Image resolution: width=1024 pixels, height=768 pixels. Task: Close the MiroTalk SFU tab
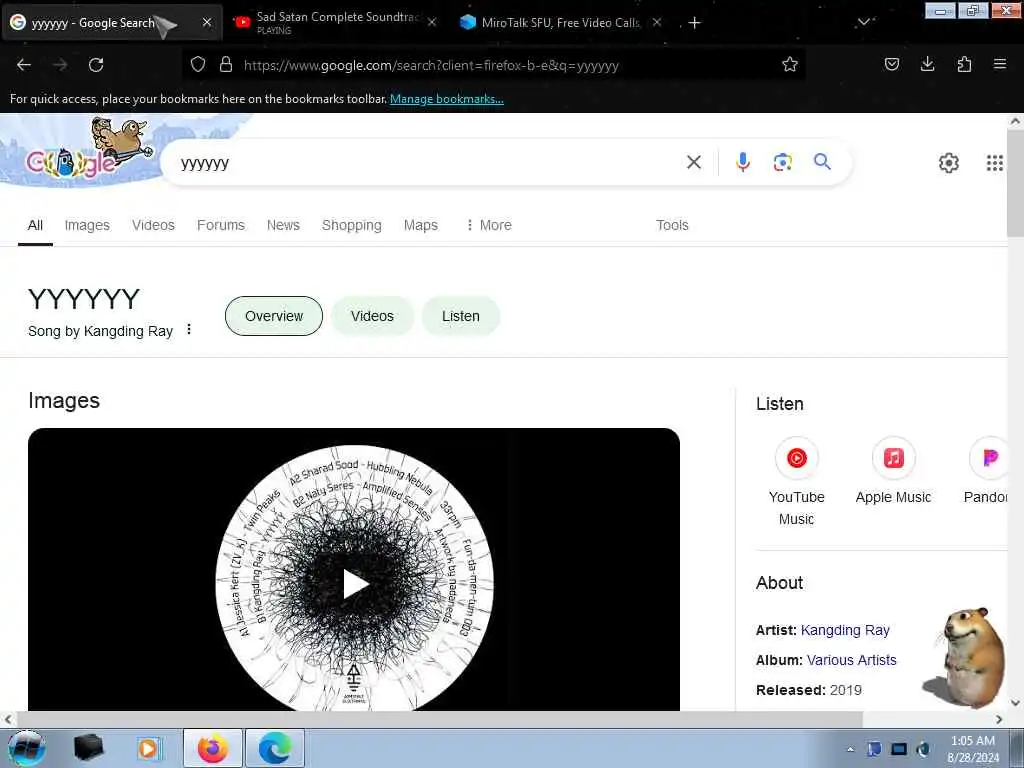coord(657,22)
